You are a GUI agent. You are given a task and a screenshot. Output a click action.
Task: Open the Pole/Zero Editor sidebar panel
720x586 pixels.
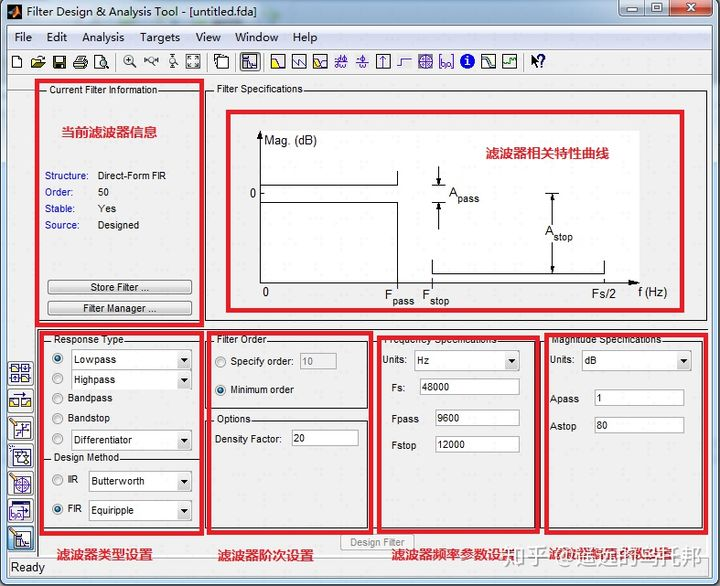click(20, 484)
